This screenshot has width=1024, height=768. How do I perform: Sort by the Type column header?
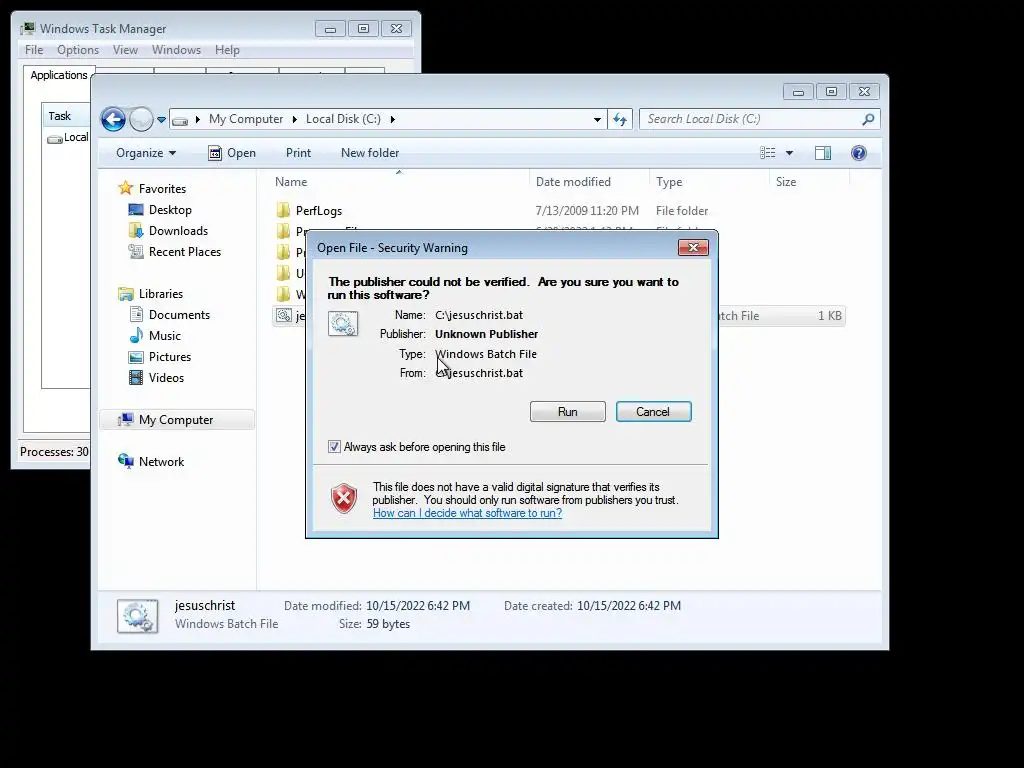(709, 182)
